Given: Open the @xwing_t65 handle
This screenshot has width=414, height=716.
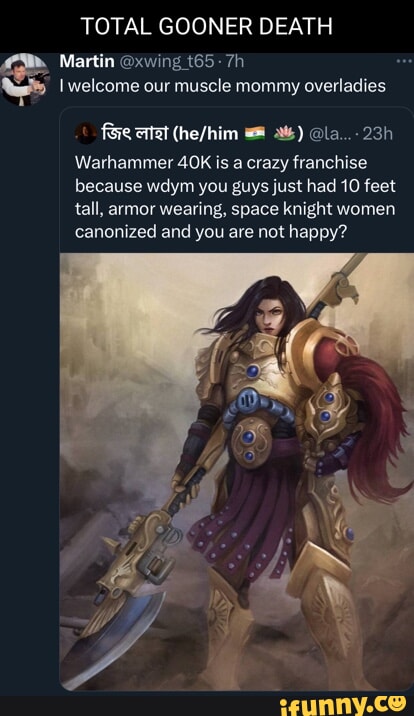Looking at the screenshot, I should click(166, 61).
